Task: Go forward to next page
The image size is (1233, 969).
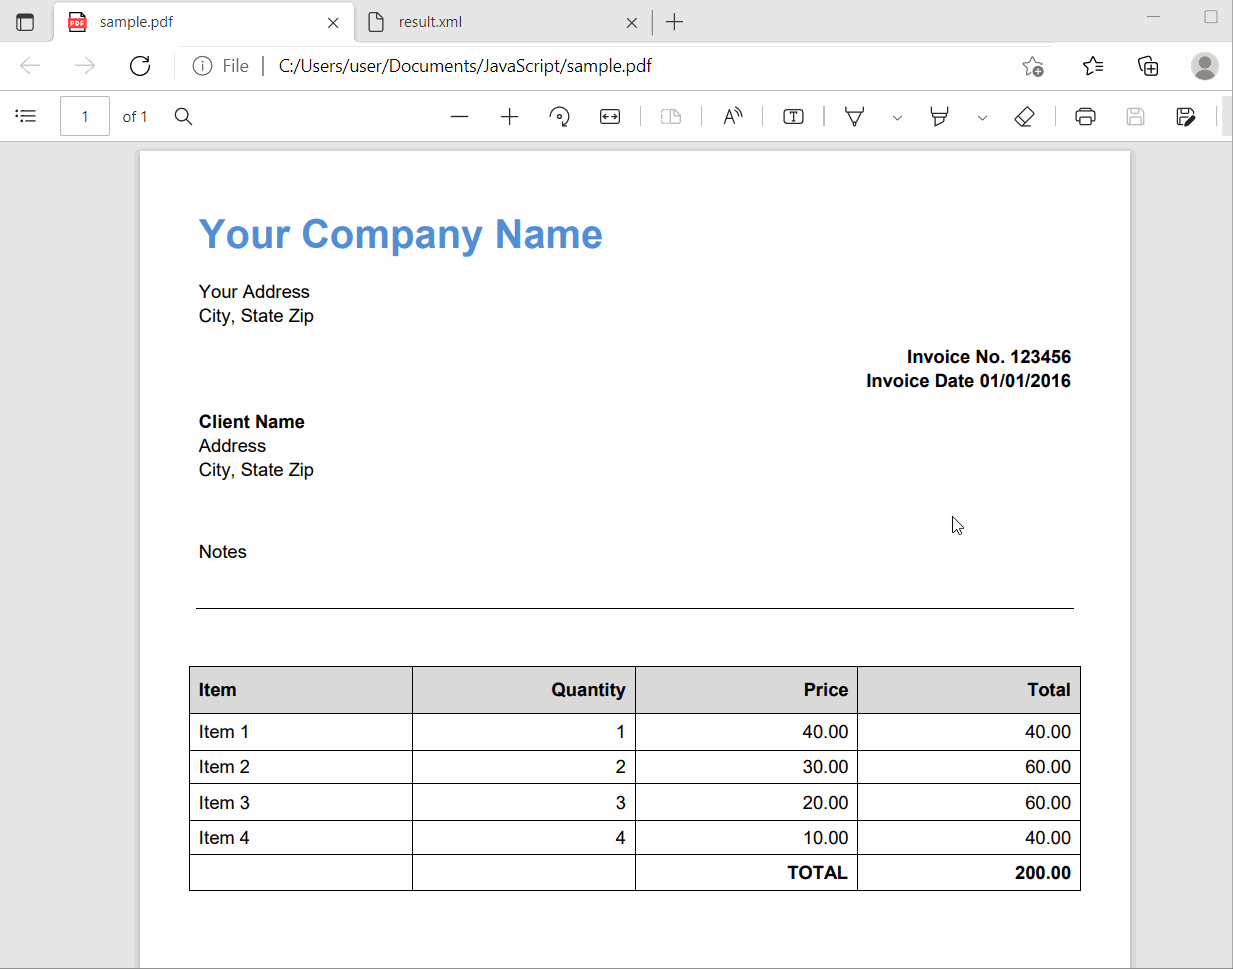Action: coord(85,66)
